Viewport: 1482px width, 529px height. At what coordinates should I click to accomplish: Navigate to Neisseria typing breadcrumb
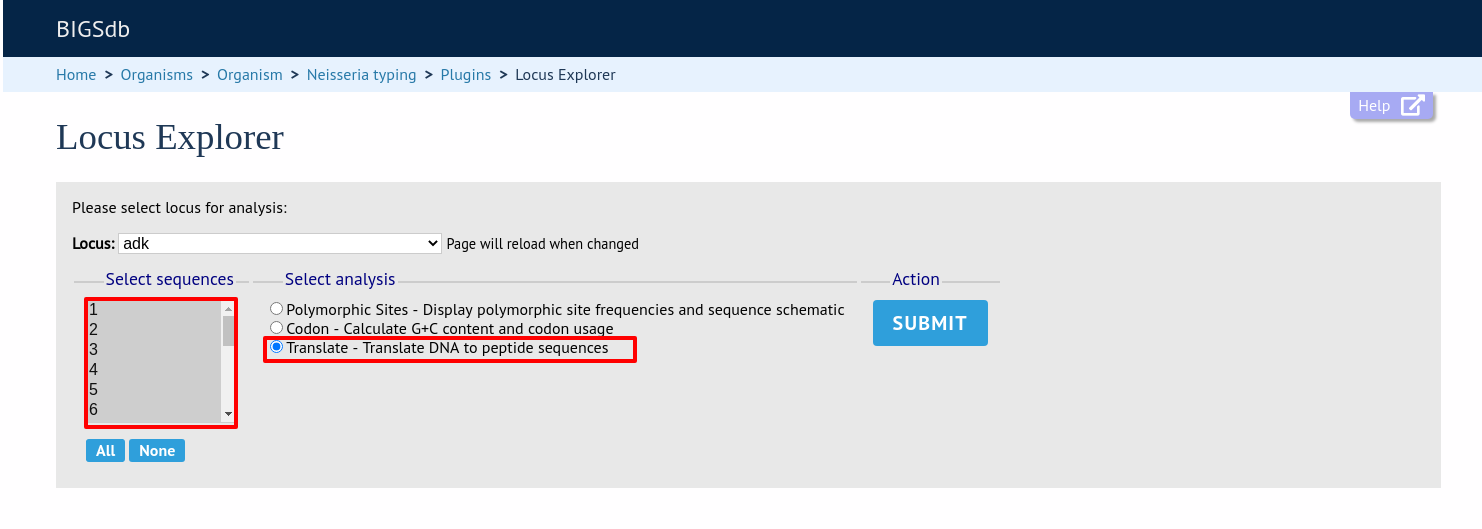(x=362, y=75)
